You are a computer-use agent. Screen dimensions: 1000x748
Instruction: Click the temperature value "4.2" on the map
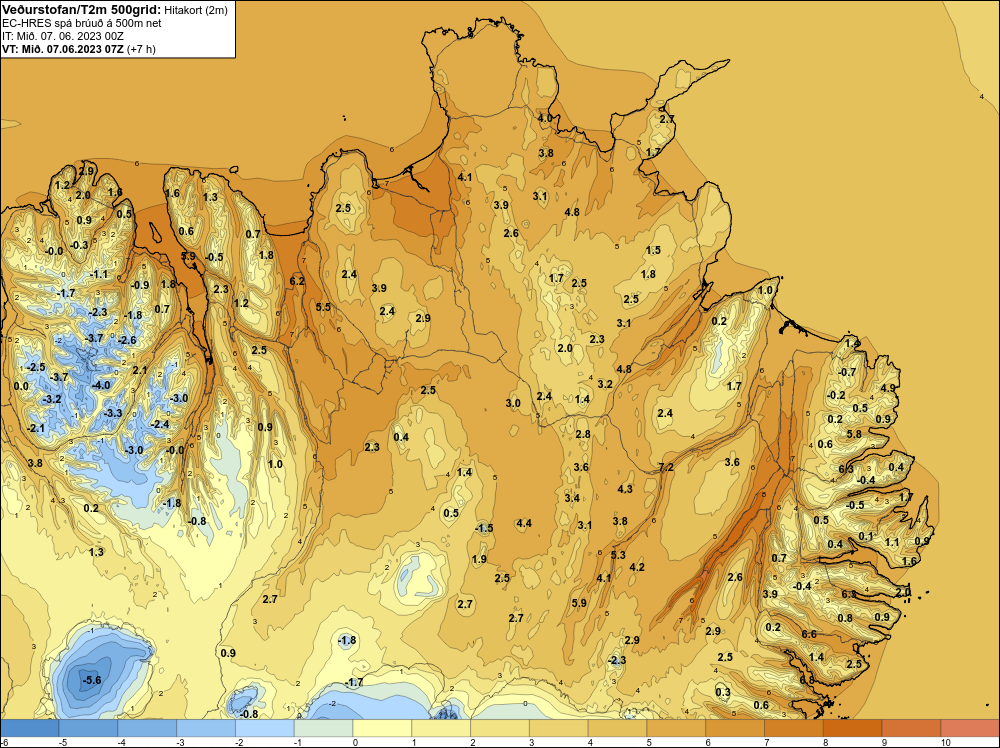(x=636, y=567)
